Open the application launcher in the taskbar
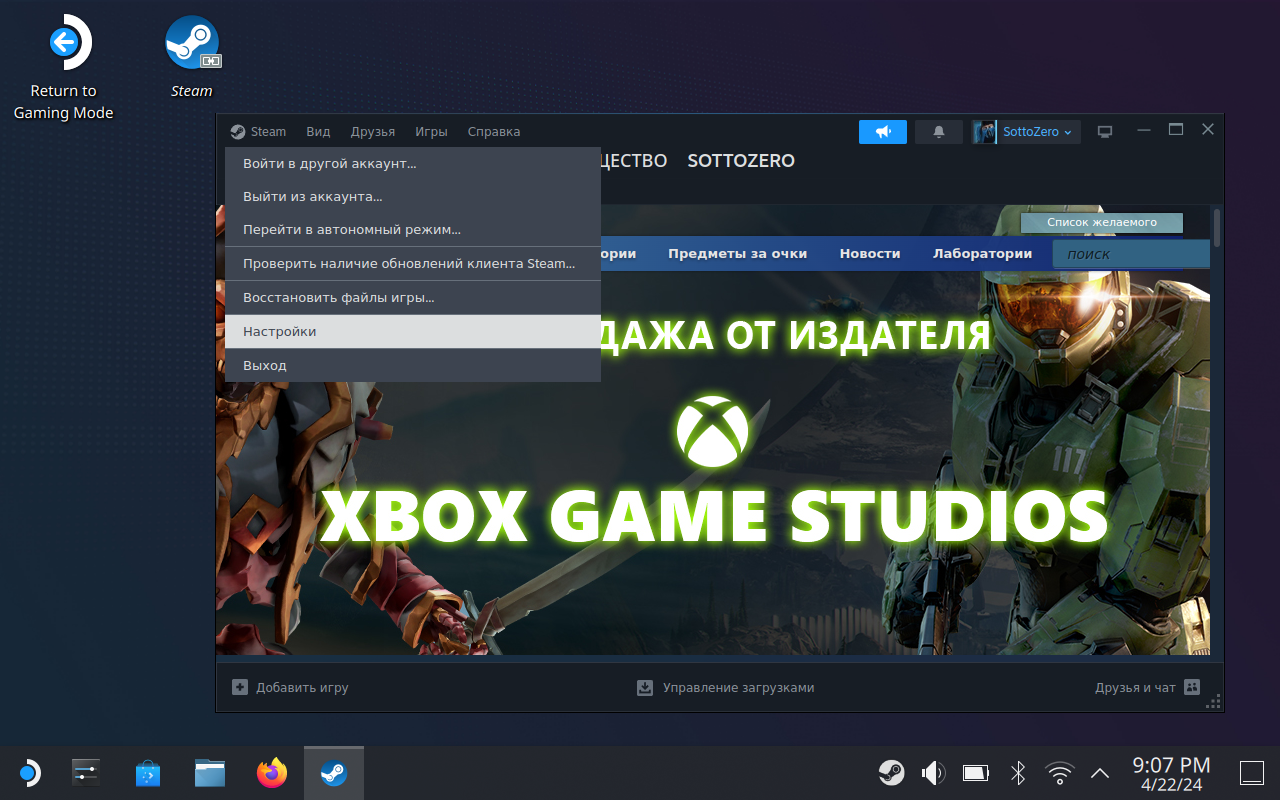 (29, 773)
